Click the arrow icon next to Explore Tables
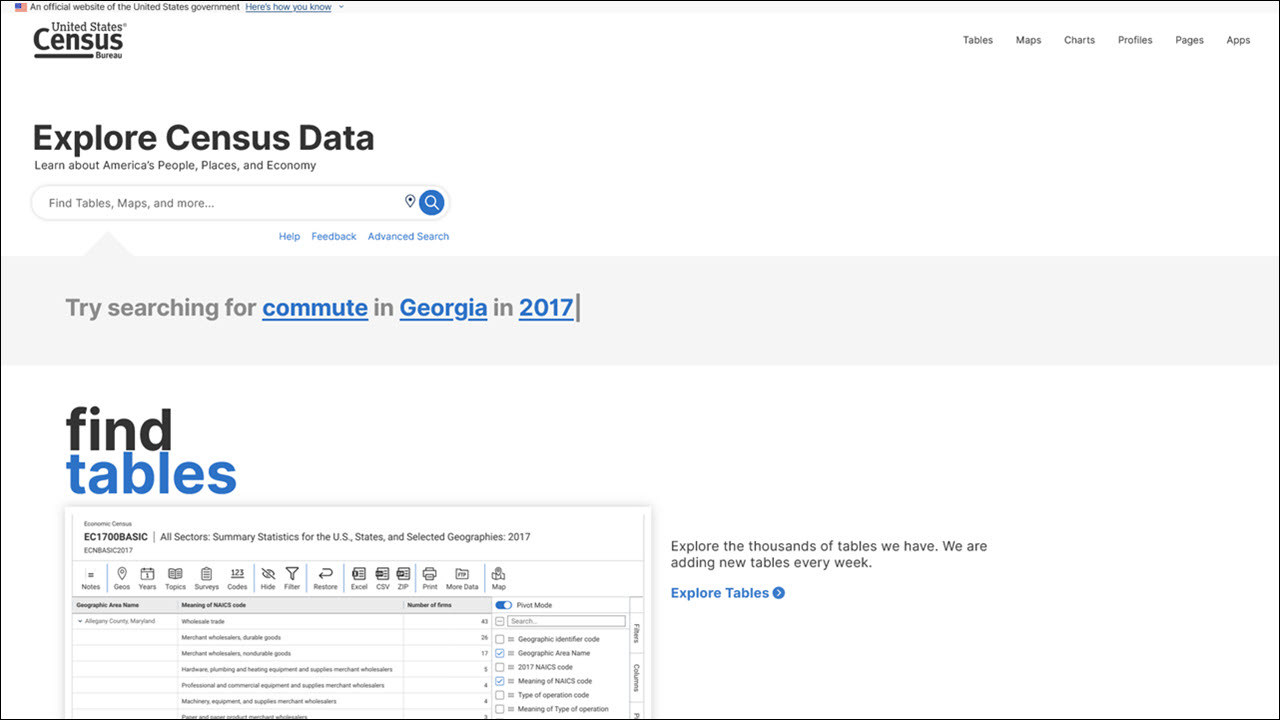 pyautogui.click(x=779, y=593)
